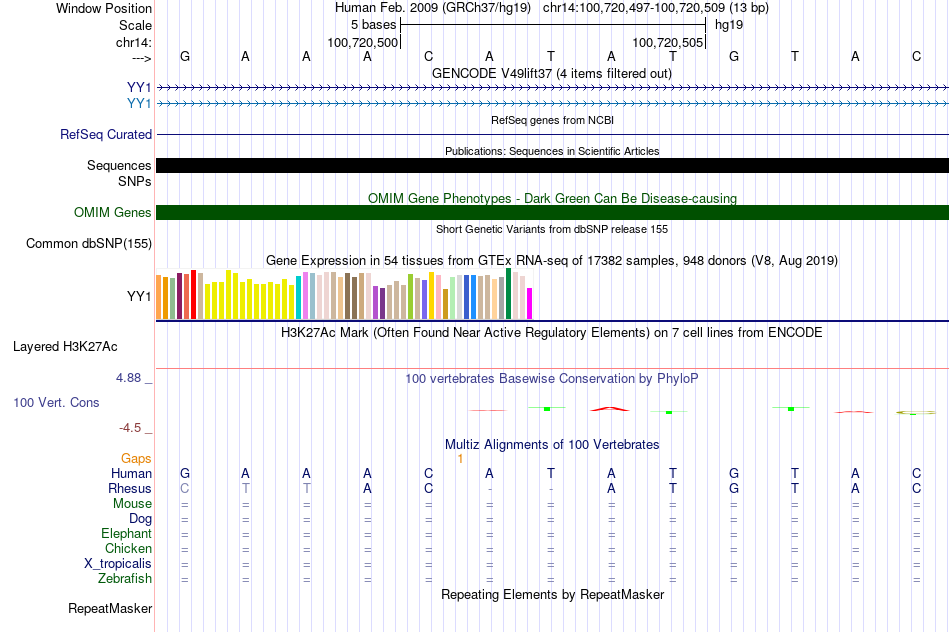Select the Dog alignment row label
Viewport: 950px width, 632px height.
coord(140,519)
